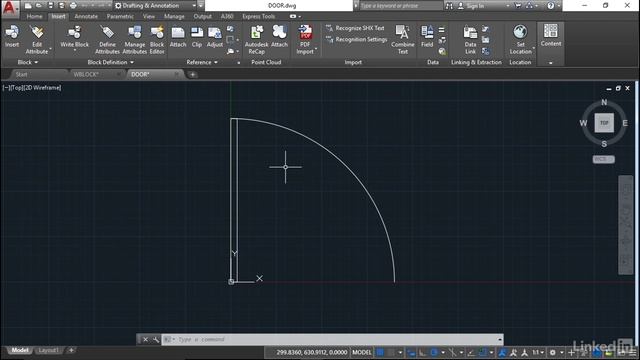This screenshot has height=360, width=640.
Task: Click the Edit Attribute tool
Action: coord(37,40)
